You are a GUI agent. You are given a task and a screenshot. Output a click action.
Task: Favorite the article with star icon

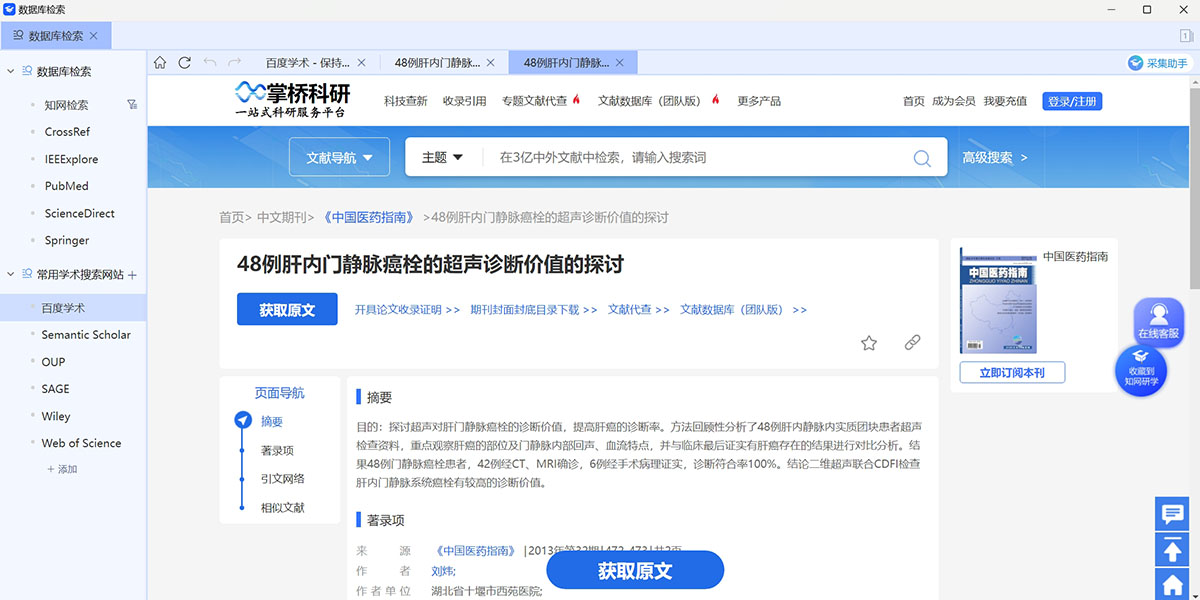(x=869, y=343)
